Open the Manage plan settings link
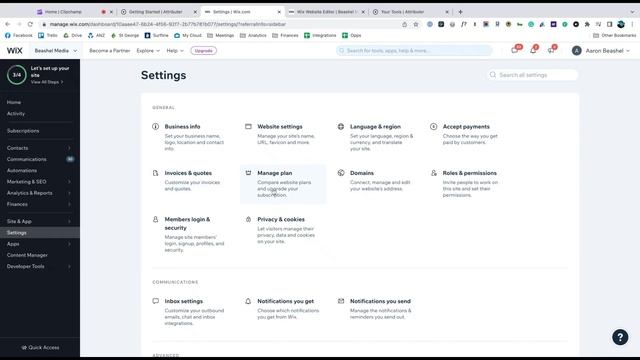The width and height of the screenshot is (640, 360). click(x=283, y=184)
